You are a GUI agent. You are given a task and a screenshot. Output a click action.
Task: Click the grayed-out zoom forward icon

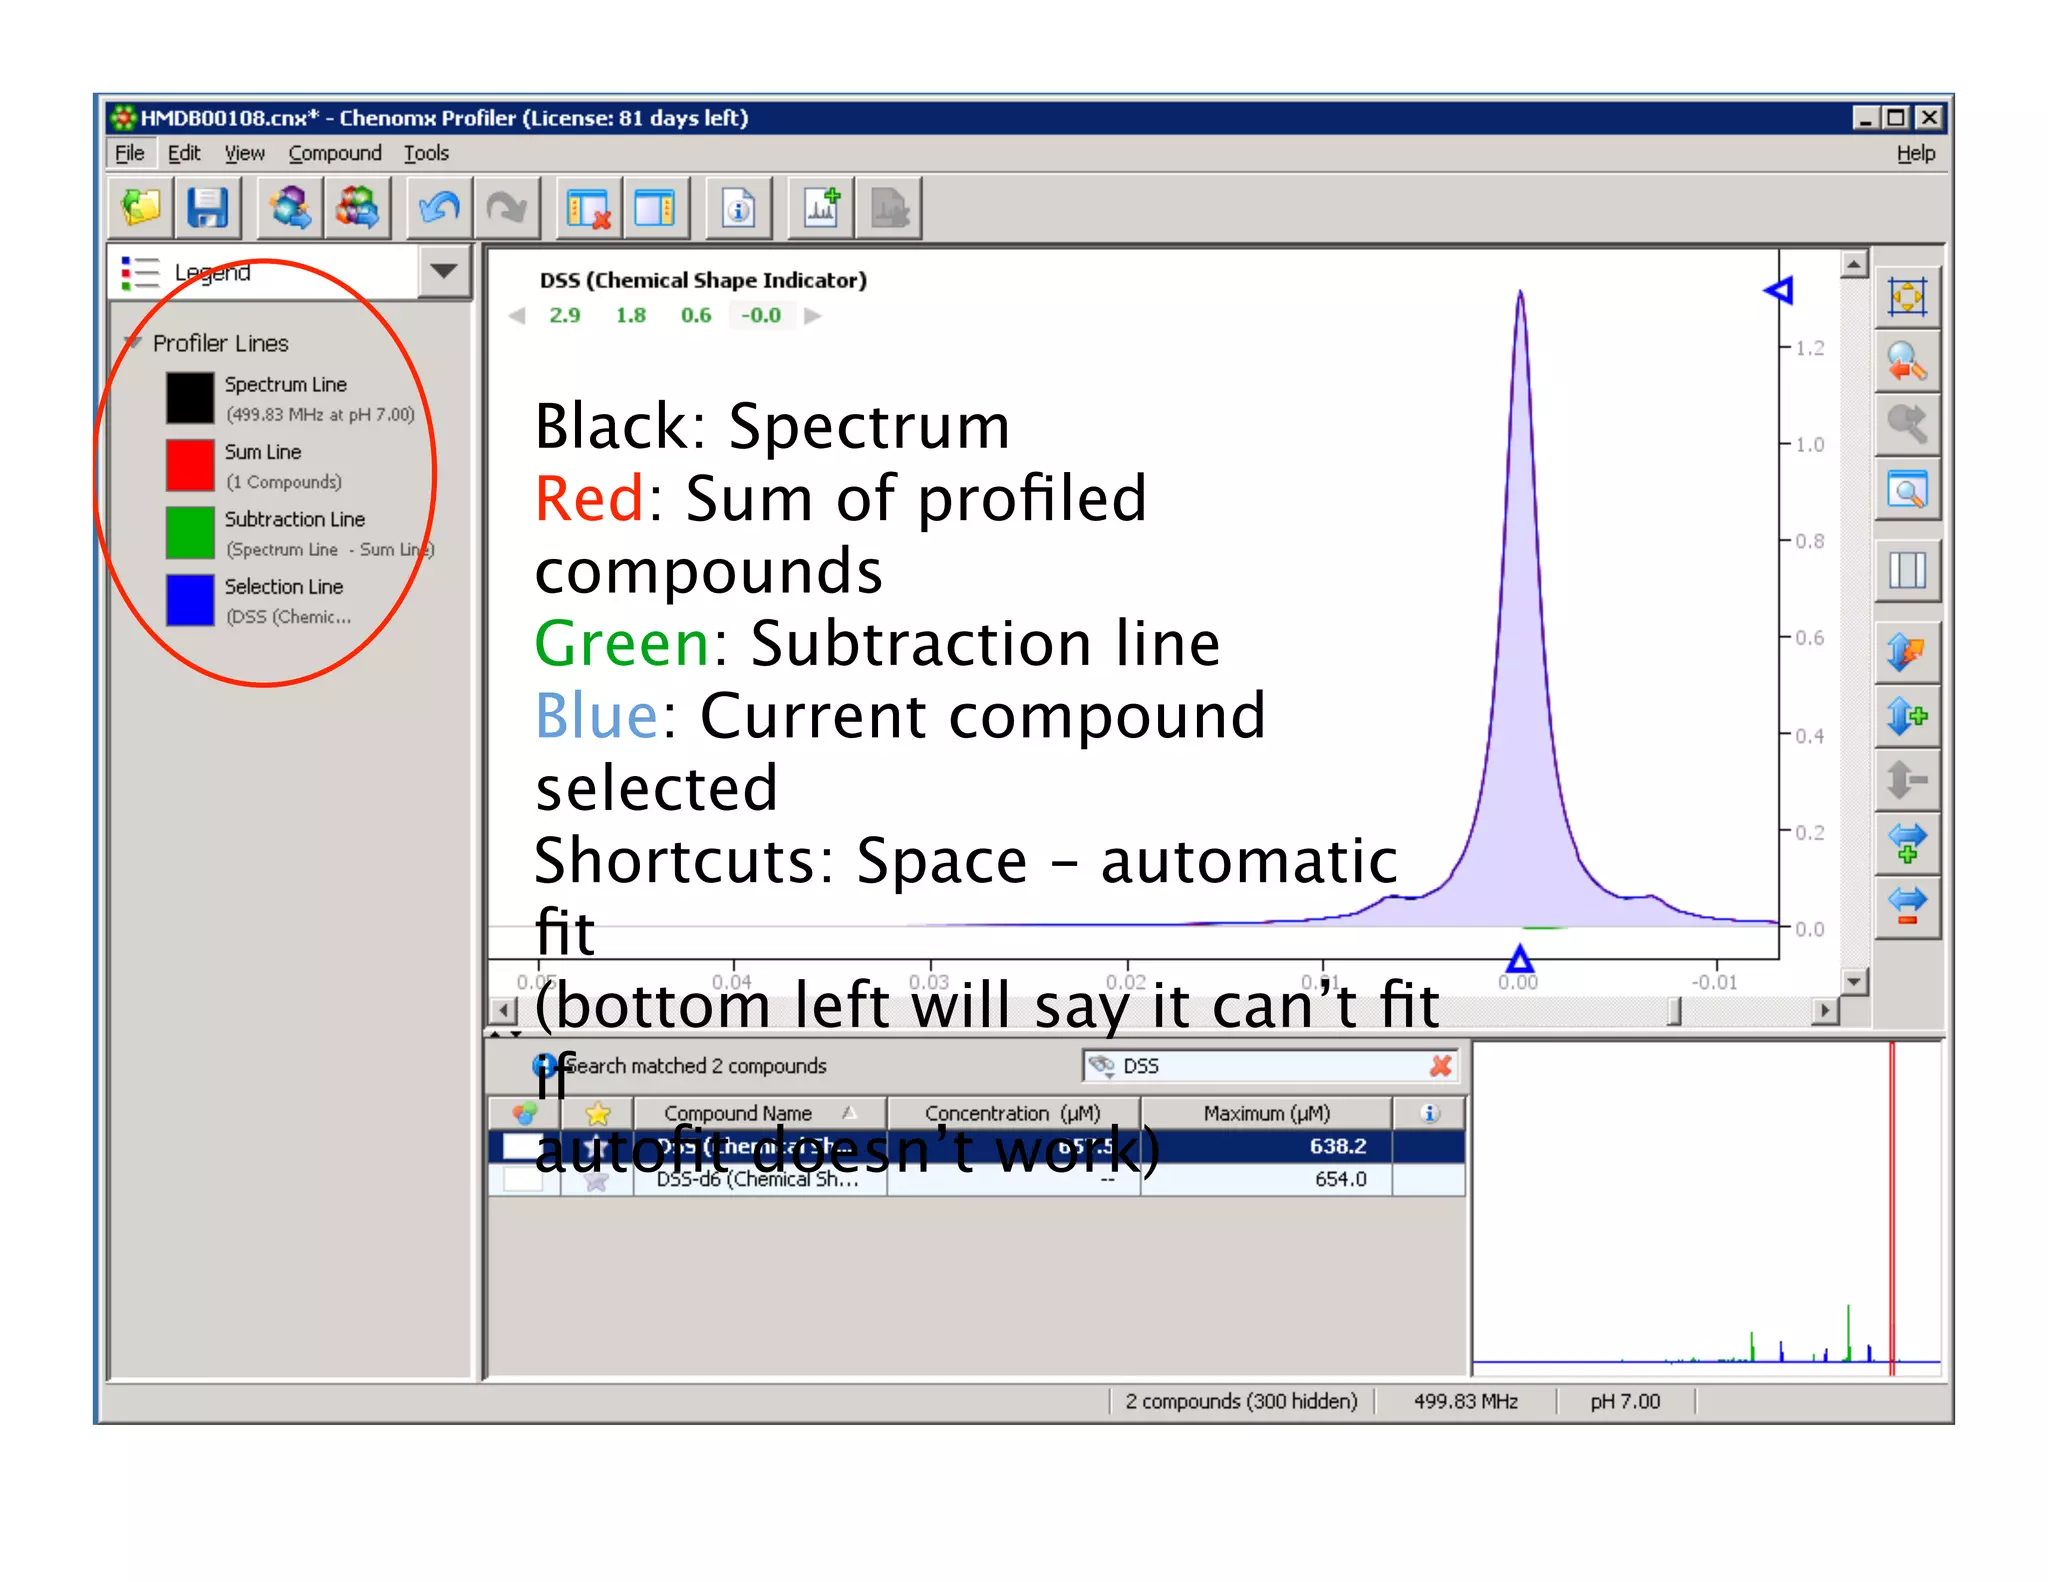(x=1907, y=424)
